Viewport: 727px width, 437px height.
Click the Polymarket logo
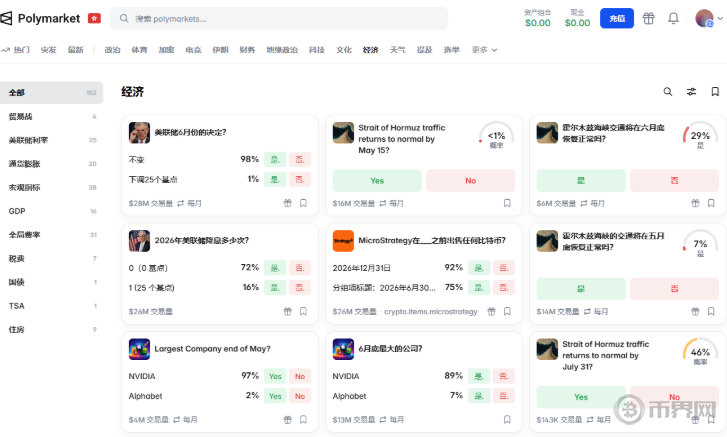pyautogui.click(x=40, y=19)
